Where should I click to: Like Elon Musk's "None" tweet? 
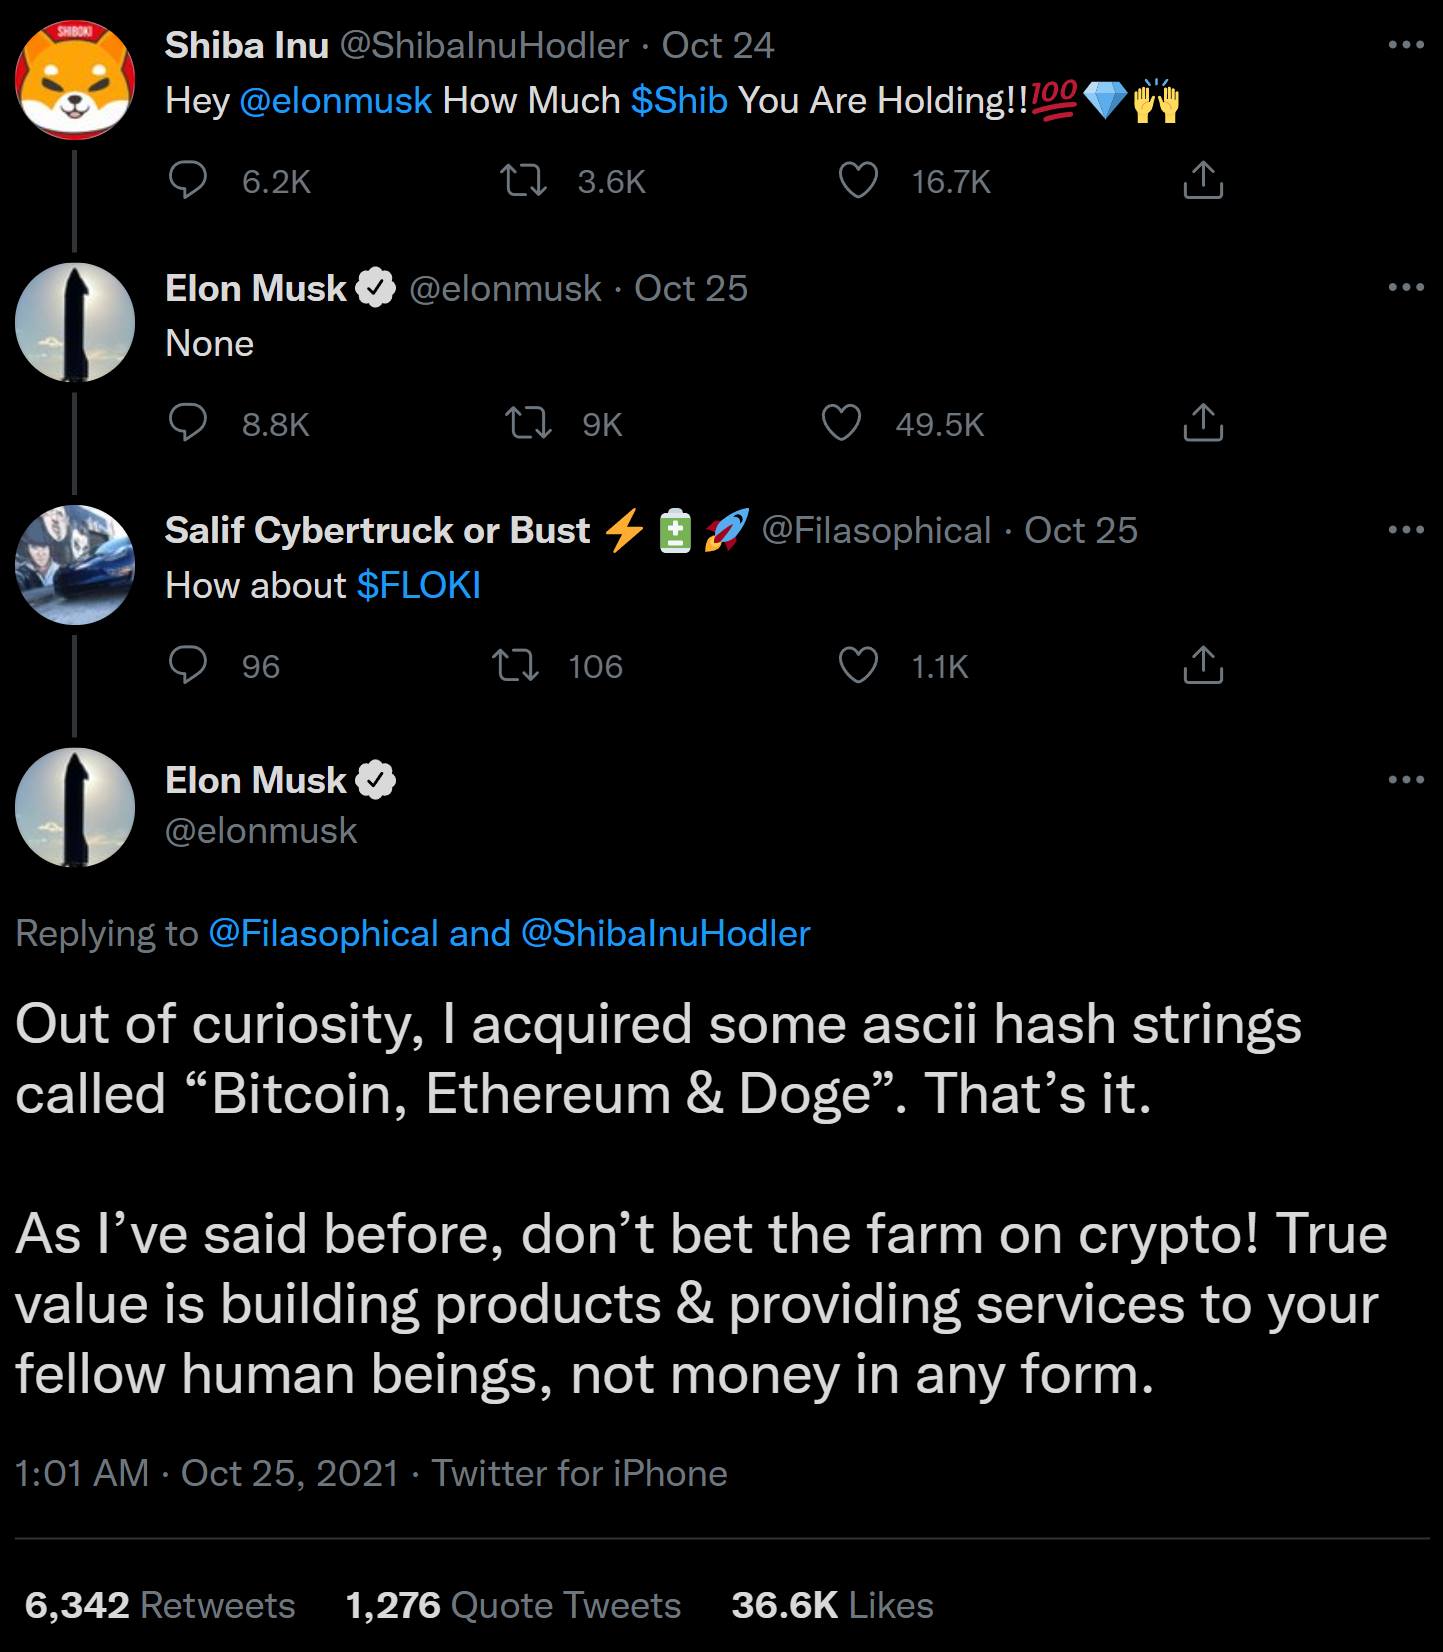pos(841,424)
